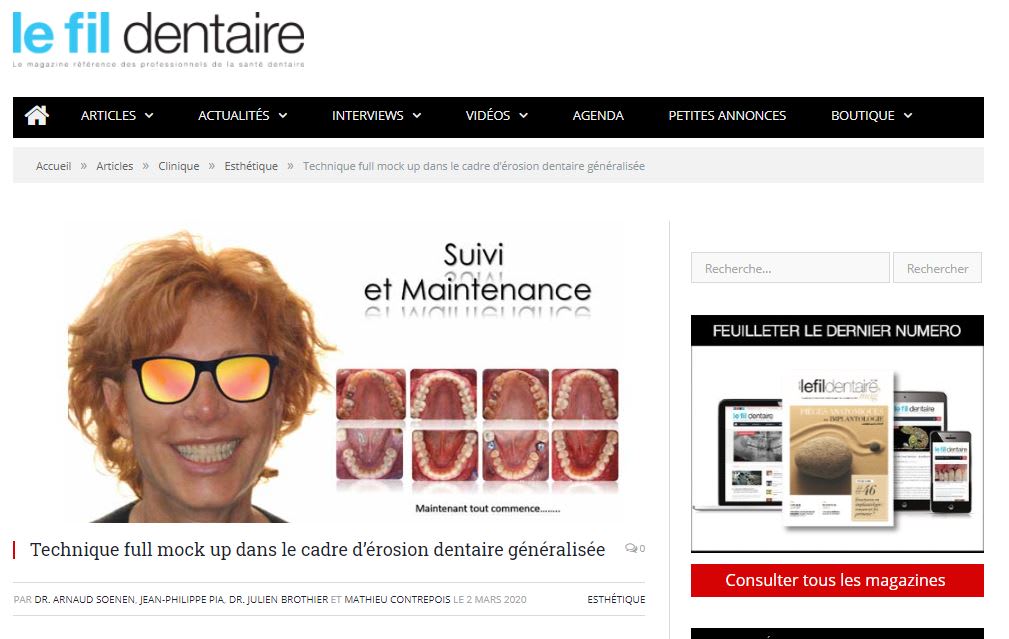Screen dimensions: 1009x639
Task: Open Petites Annonces in navigation bar
Action: tap(727, 116)
